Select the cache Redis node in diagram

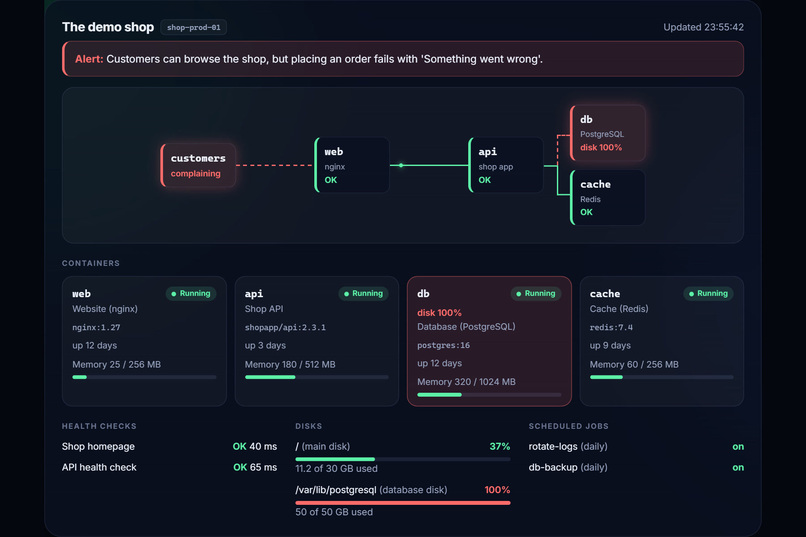tap(608, 198)
